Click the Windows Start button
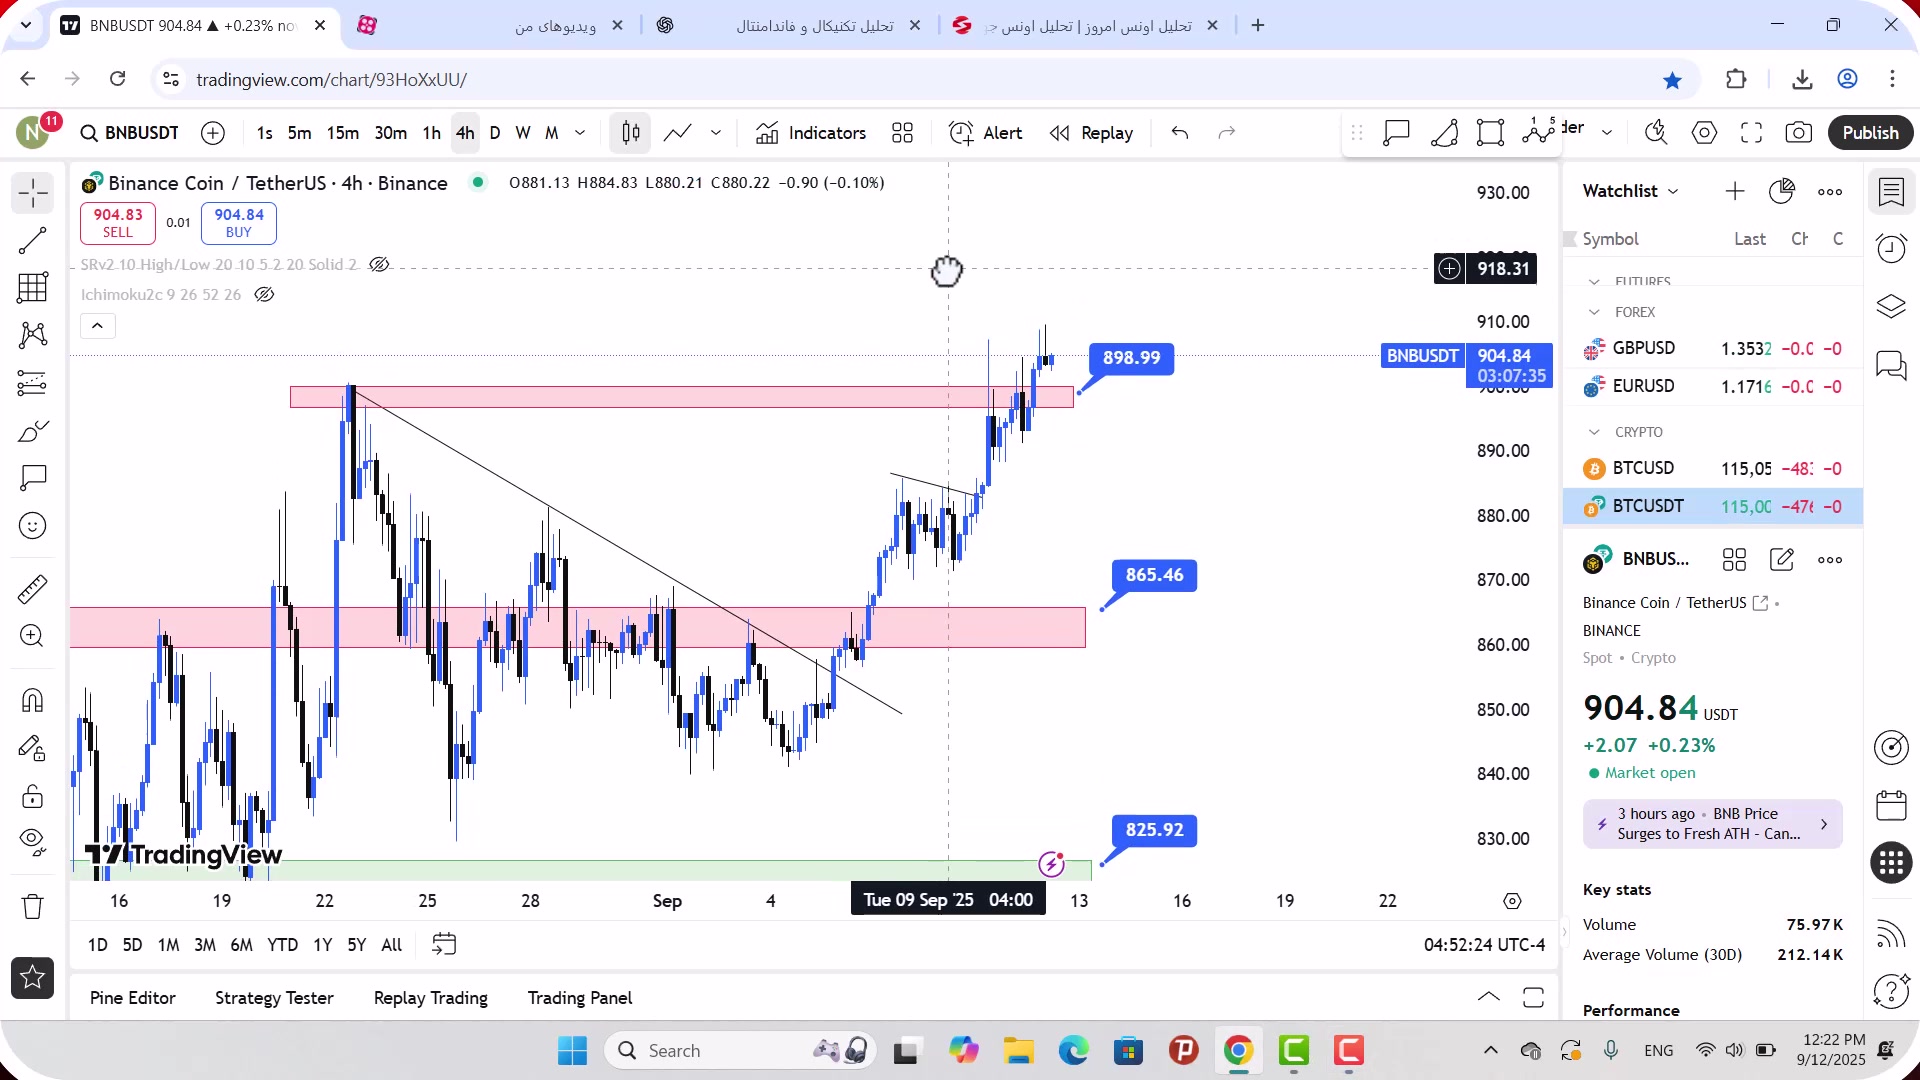Image resolution: width=1920 pixels, height=1080 pixels. [572, 1051]
